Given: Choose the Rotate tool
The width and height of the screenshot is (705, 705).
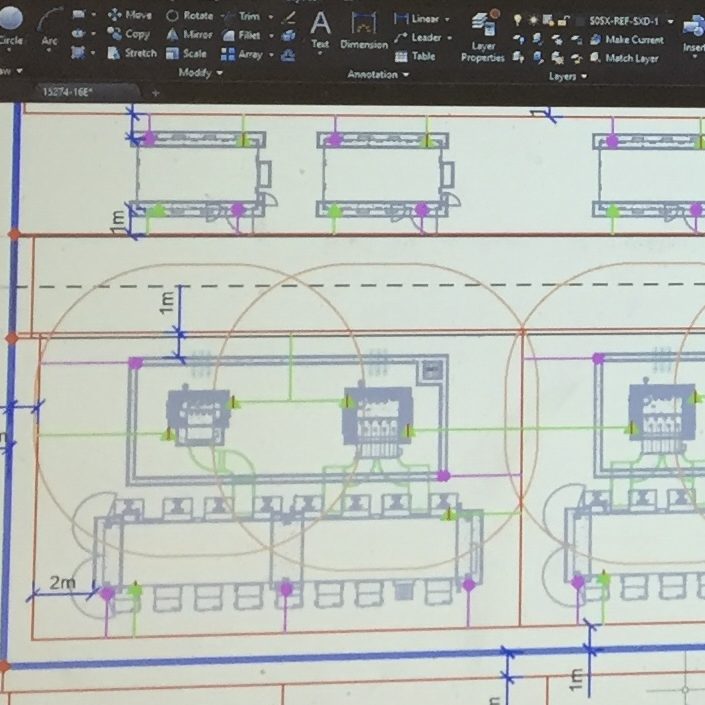Looking at the screenshot, I should click(189, 15).
